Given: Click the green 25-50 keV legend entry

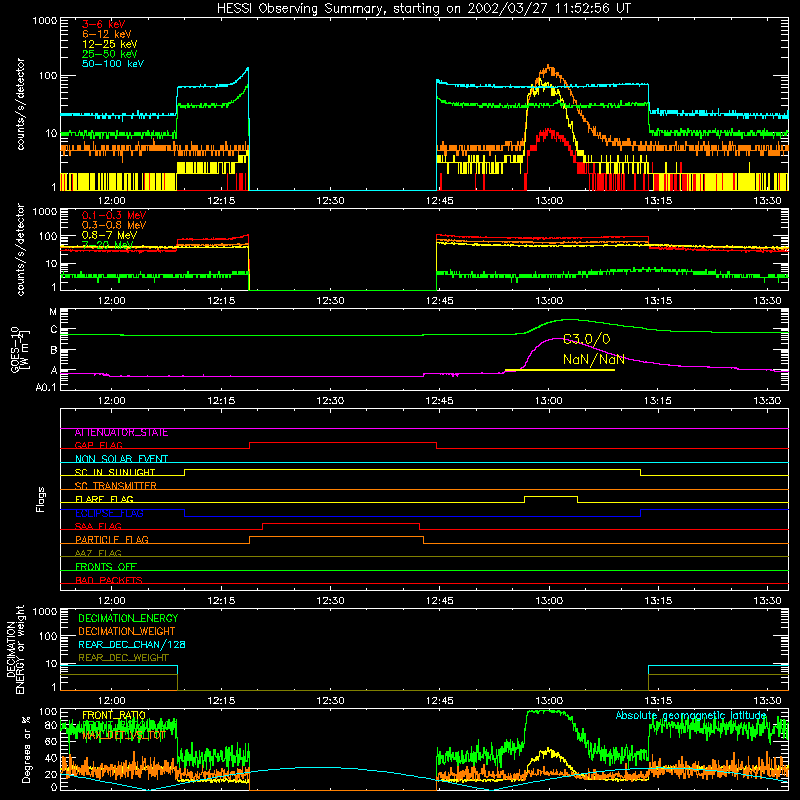Looking at the screenshot, I should [110, 54].
